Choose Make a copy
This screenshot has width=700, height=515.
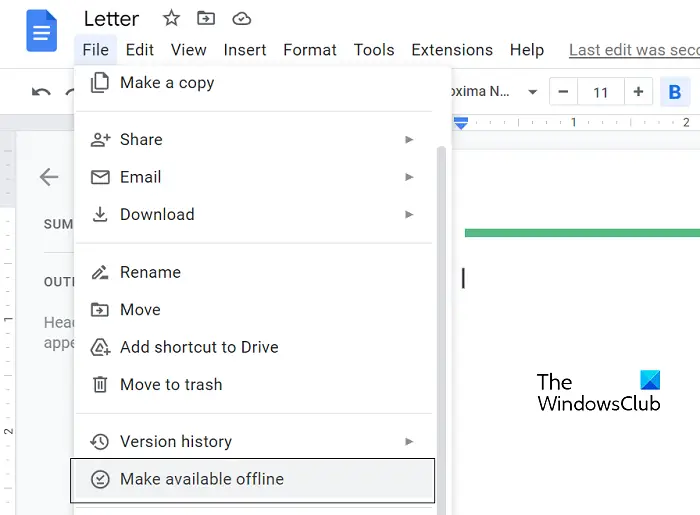[x=254, y=83]
